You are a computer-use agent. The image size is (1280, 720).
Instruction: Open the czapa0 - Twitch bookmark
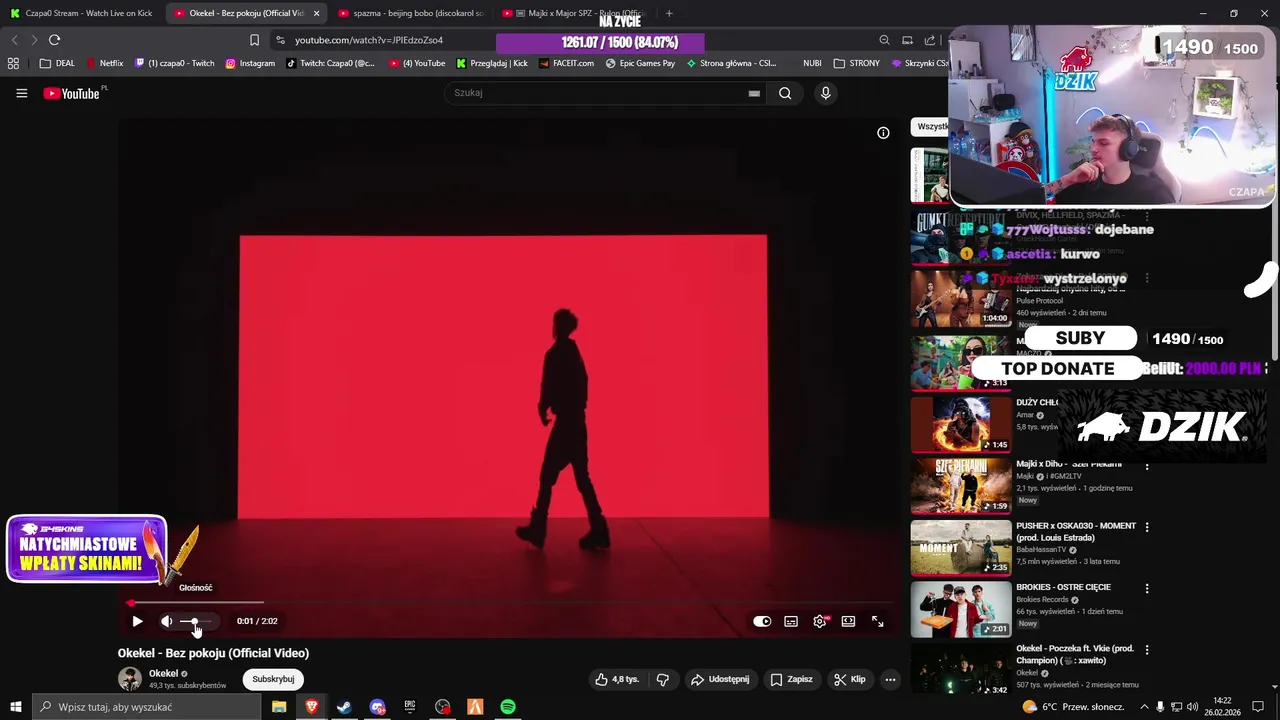point(175,63)
